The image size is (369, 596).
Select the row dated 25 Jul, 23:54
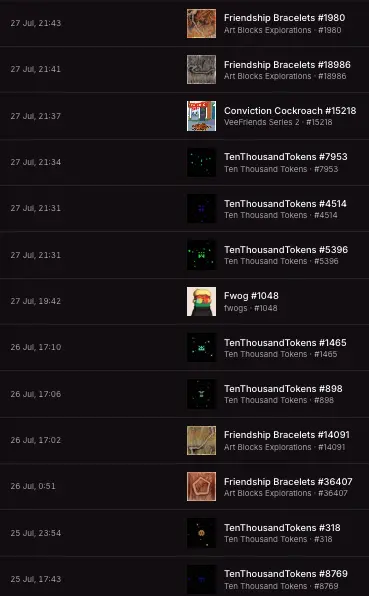coord(184,533)
